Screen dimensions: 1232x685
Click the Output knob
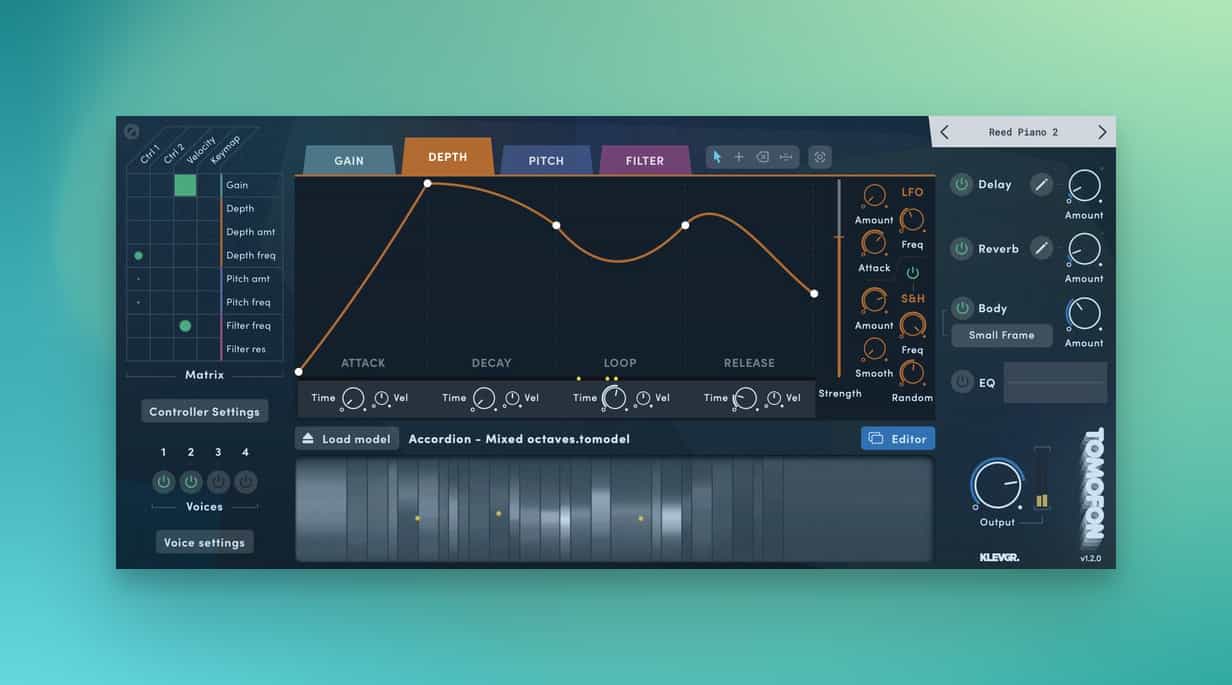997,486
